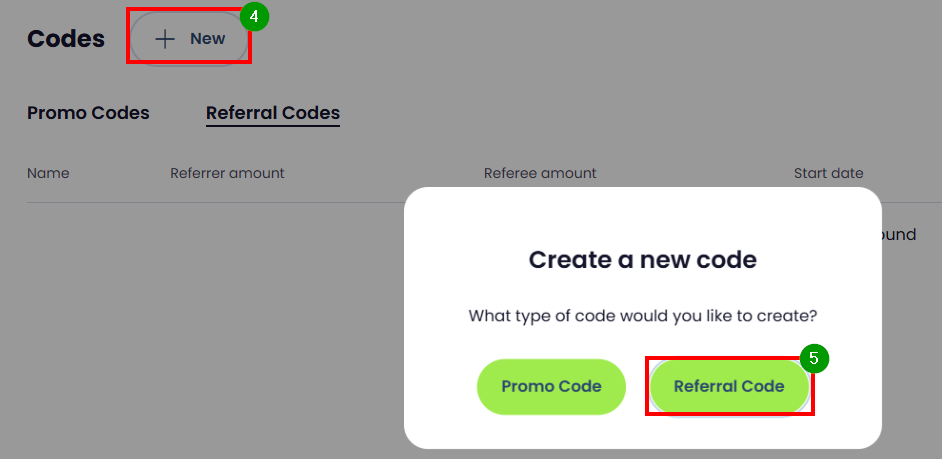Click the partially hidden 'ound' table text
The height and width of the screenshot is (459, 942).
[x=898, y=235]
